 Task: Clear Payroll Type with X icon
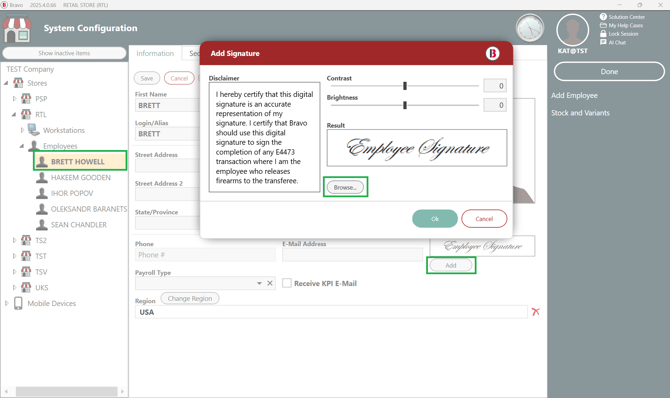pos(270,283)
